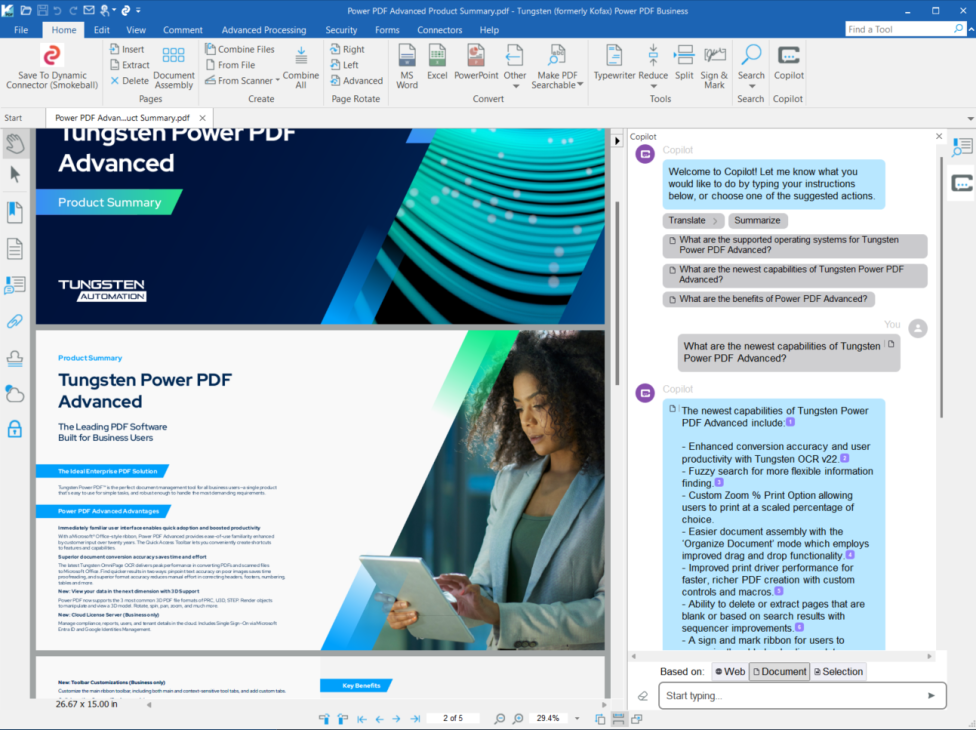Viewport: 976px width, 730px height.
Task: Enable 'Web' as the Copilot answer source
Action: [x=729, y=671]
